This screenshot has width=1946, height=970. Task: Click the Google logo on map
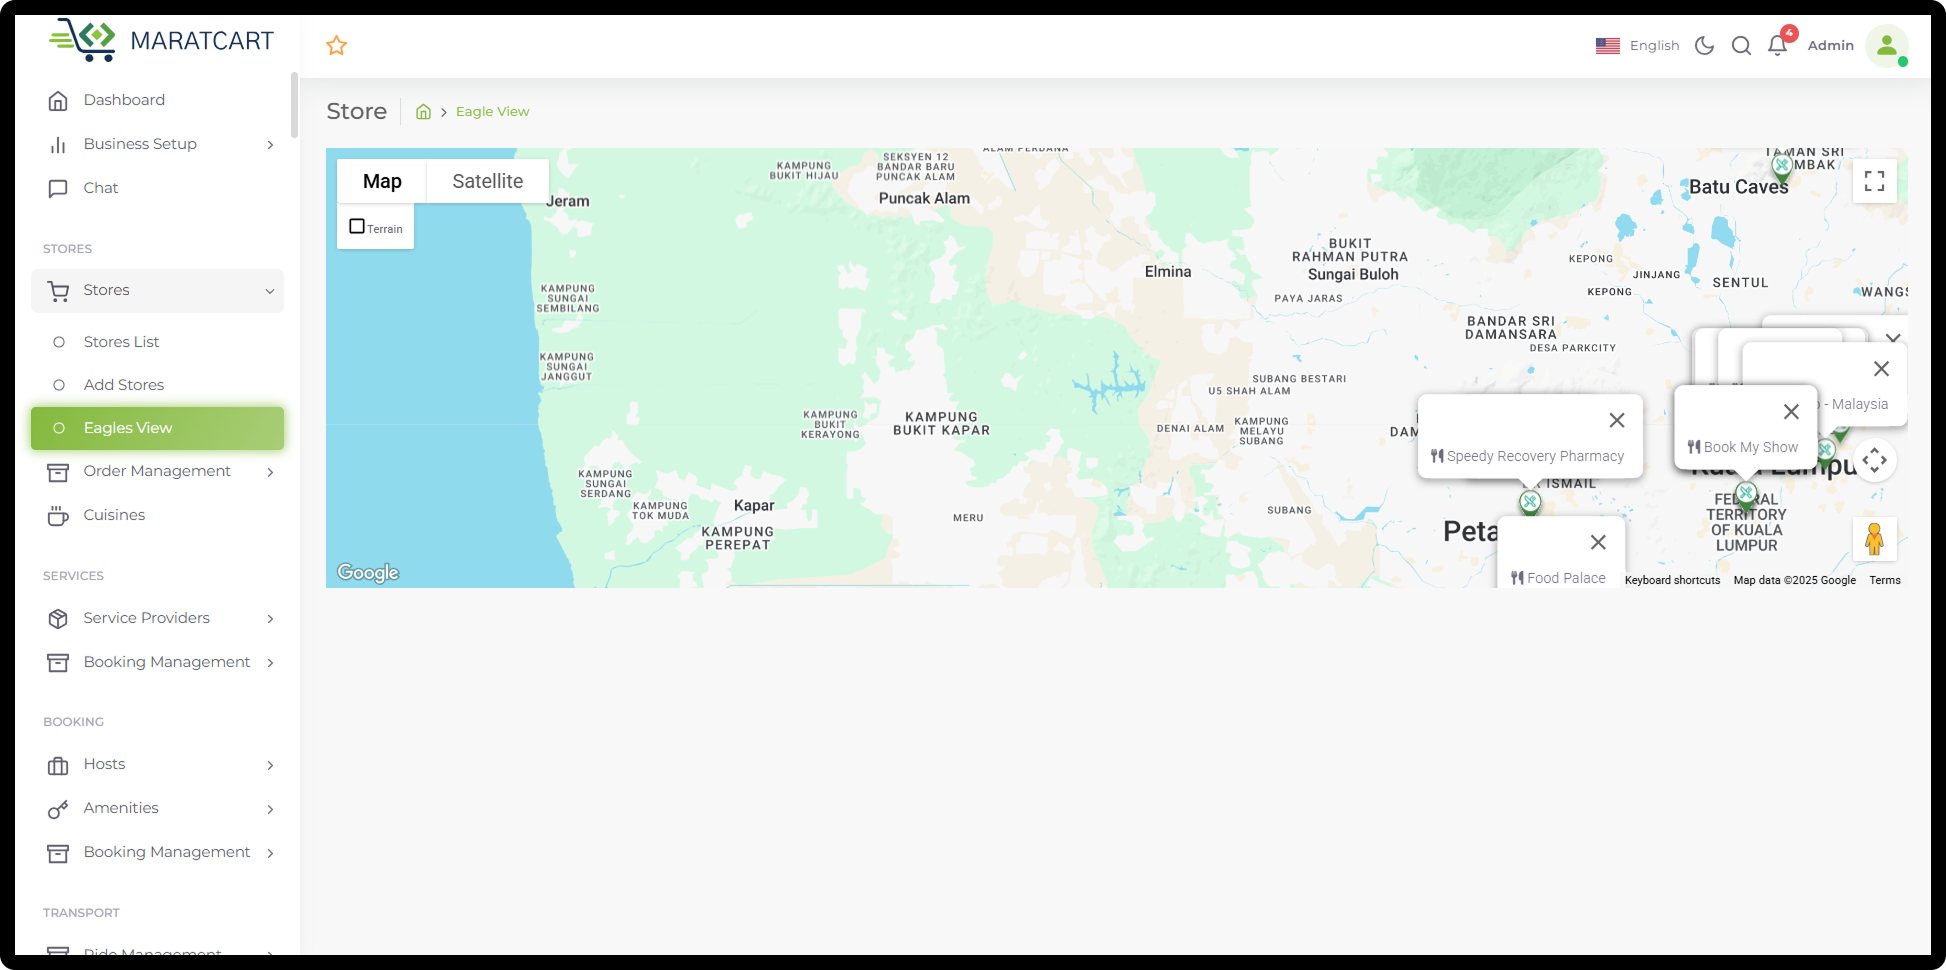point(368,572)
